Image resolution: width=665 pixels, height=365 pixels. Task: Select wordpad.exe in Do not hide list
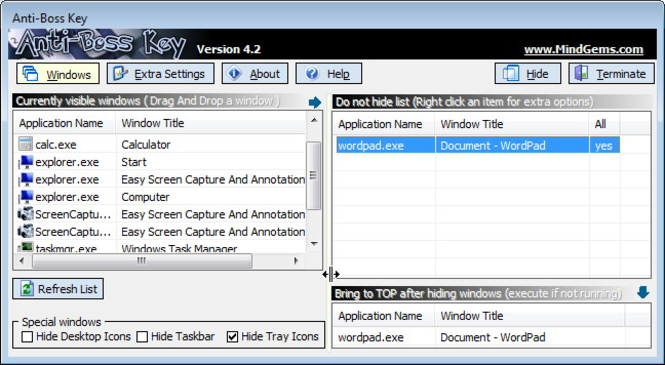click(x=371, y=146)
